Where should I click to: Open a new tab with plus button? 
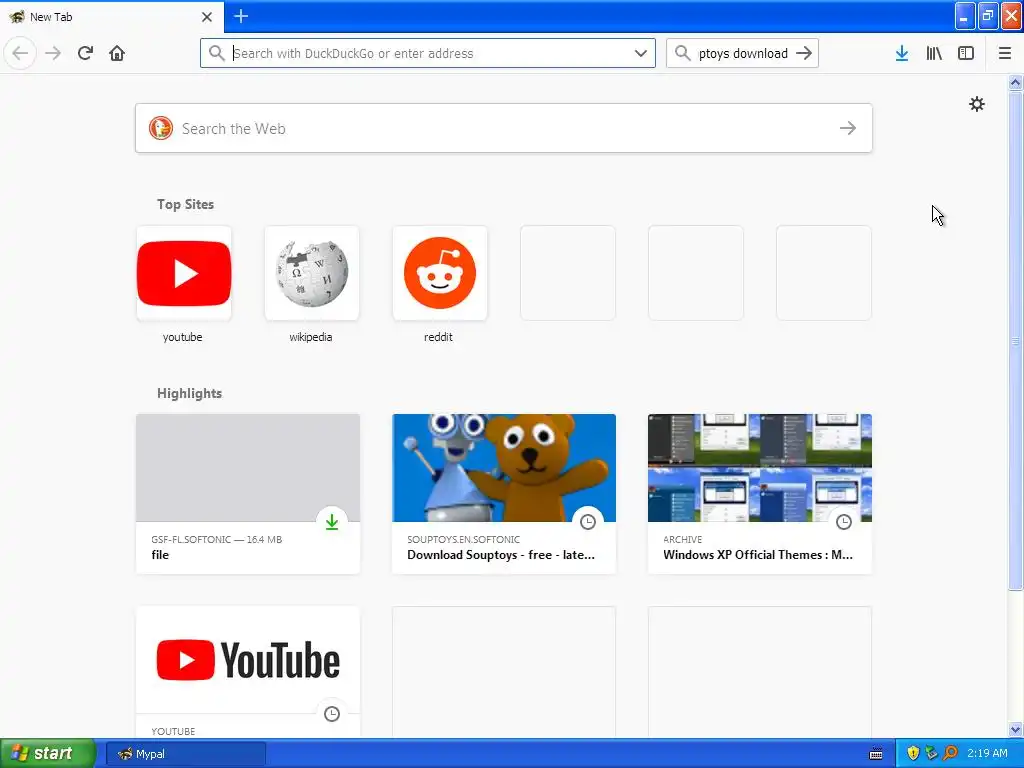pos(240,16)
